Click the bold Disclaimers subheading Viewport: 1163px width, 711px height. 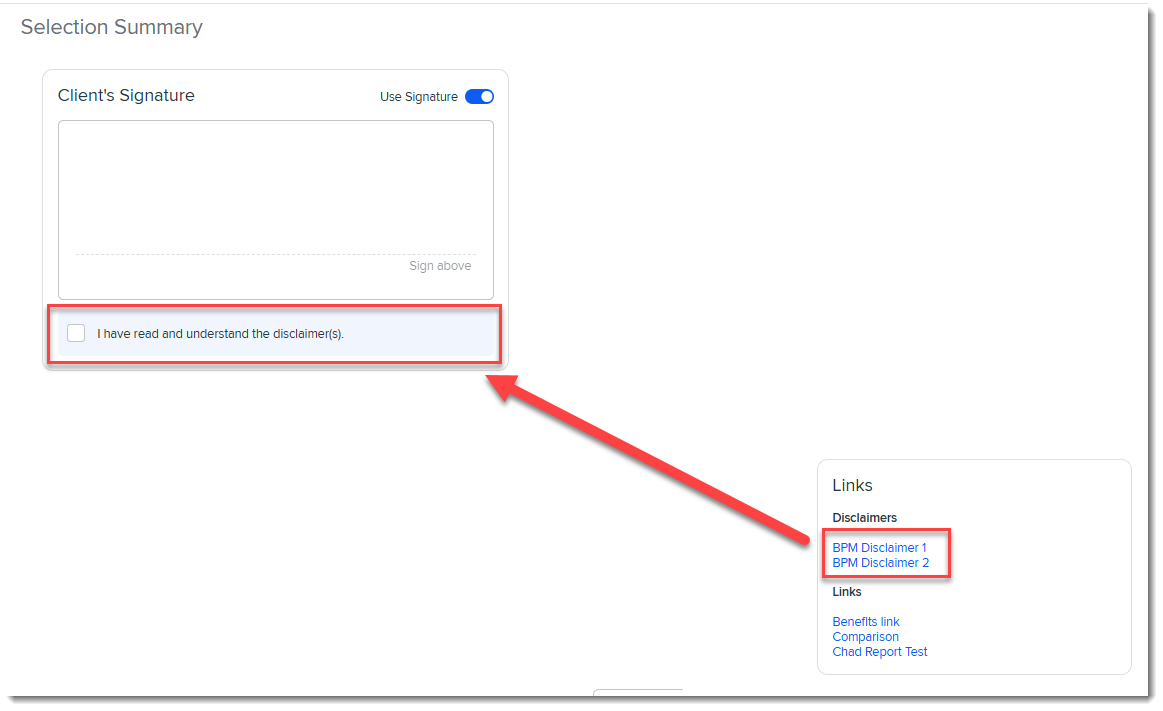tap(864, 518)
